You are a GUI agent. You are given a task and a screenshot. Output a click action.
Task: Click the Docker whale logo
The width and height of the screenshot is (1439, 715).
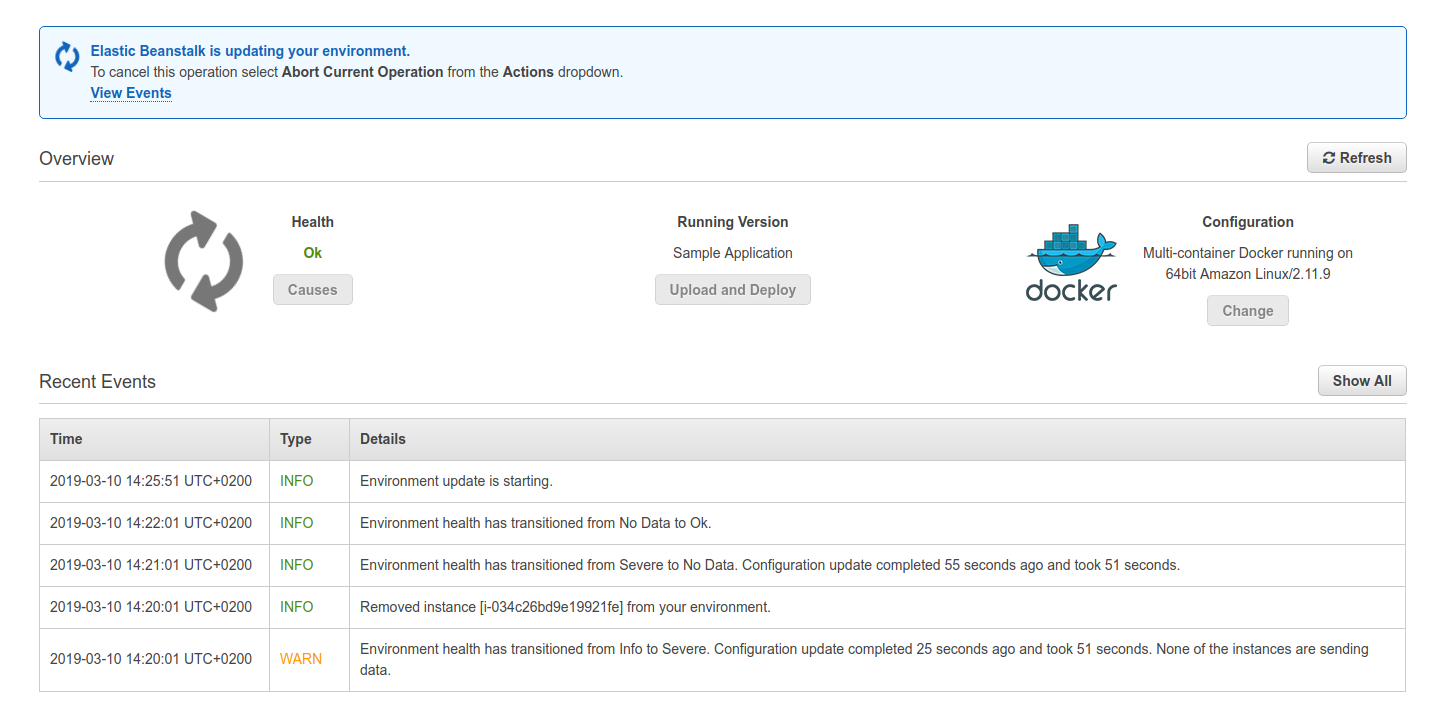pos(1071,263)
